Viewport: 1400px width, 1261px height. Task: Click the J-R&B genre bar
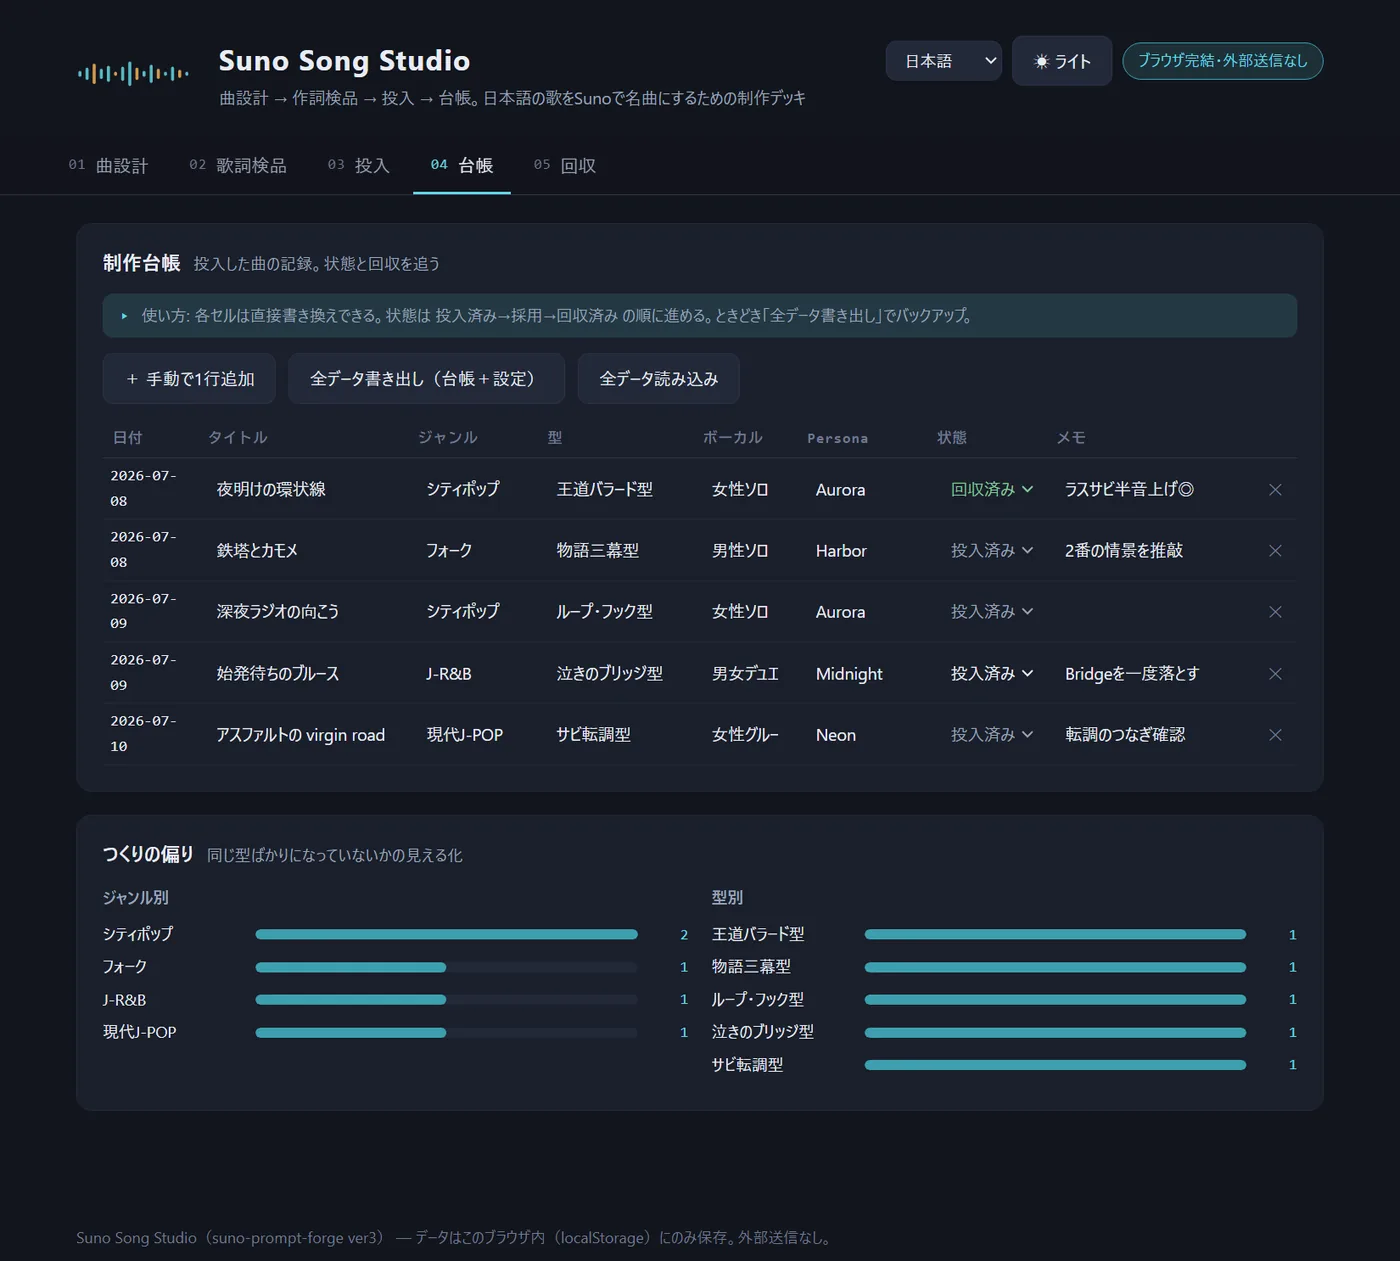(x=446, y=1000)
